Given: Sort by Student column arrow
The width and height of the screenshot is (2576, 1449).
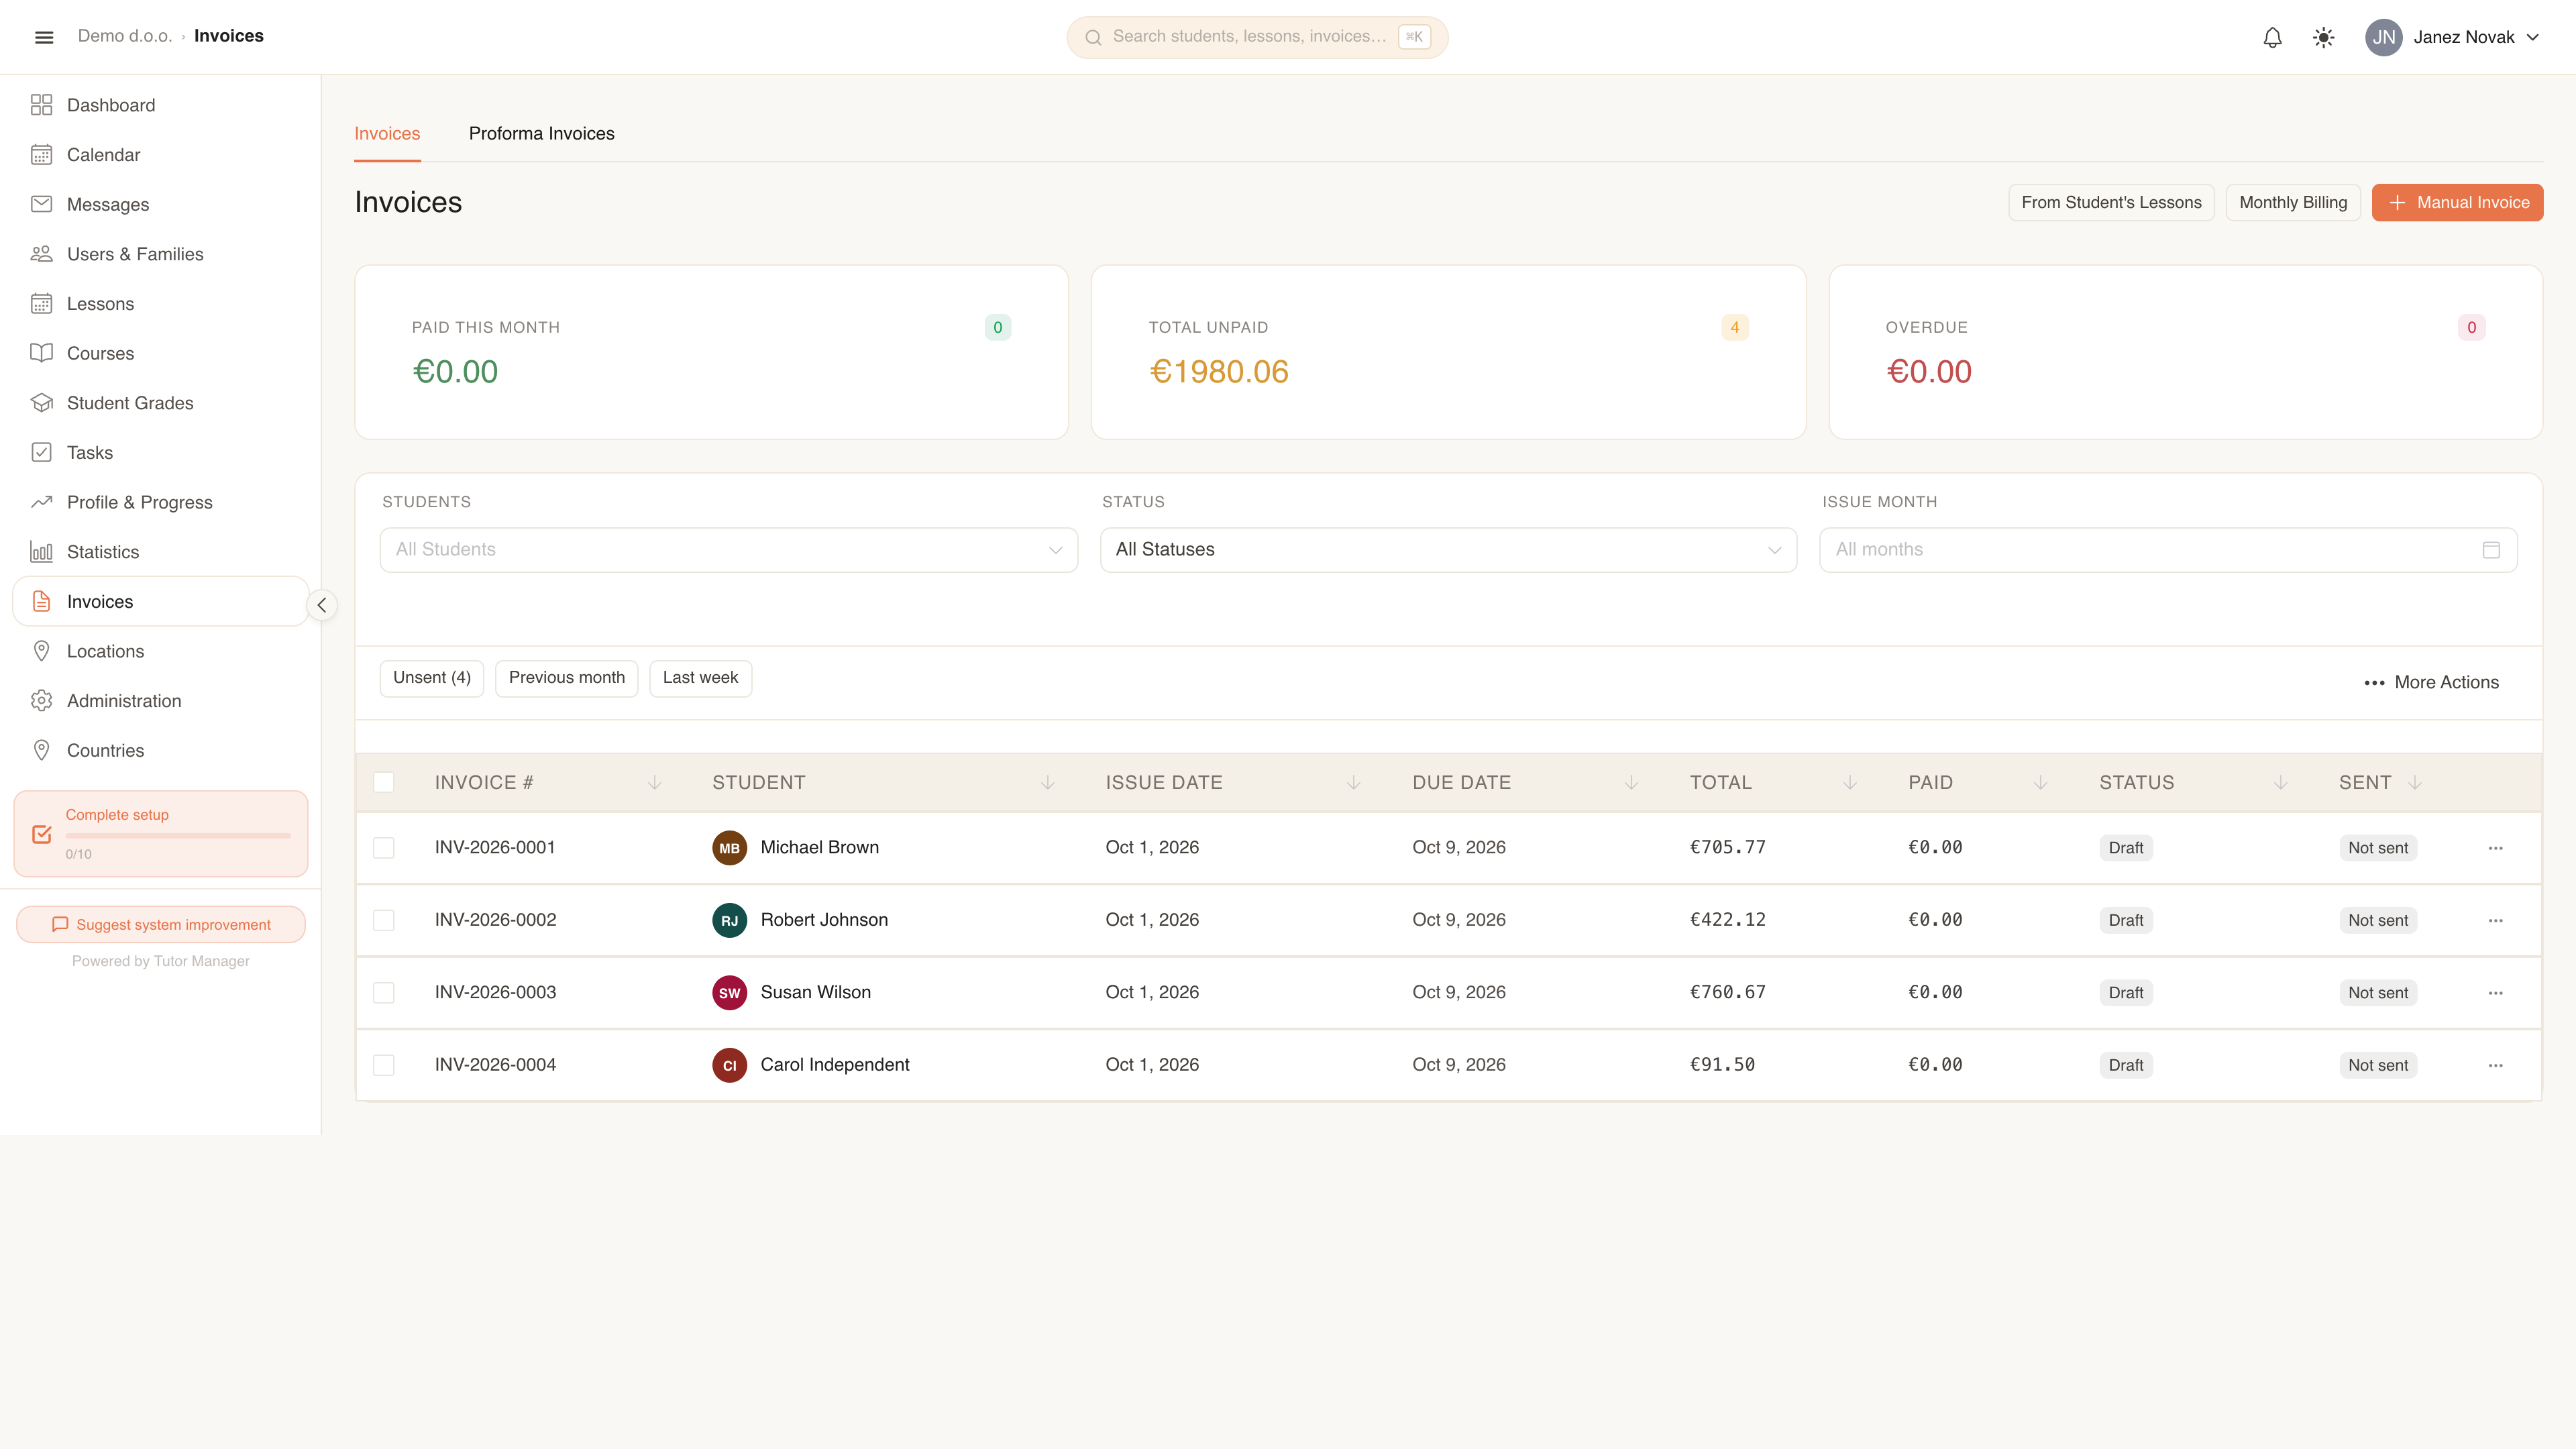Looking at the screenshot, I should pyautogui.click(x=1047, y=782).
